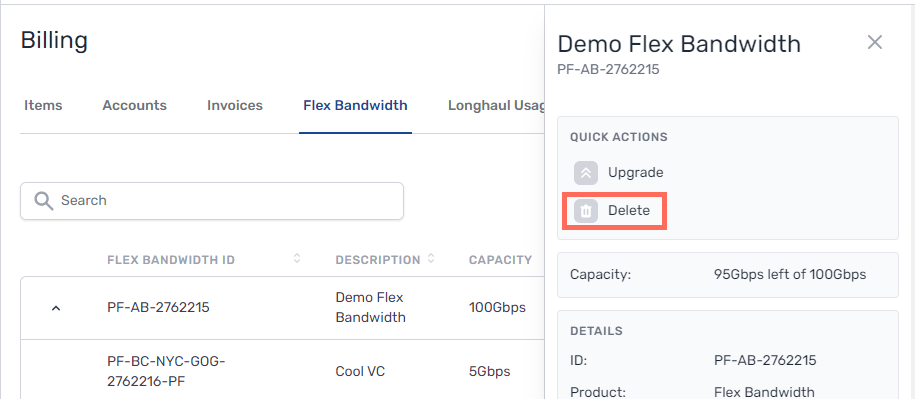The height and width of the screenshot is (399, 915).
Task: Click the DESCRIPTION column header
Action: click(378, 260)
